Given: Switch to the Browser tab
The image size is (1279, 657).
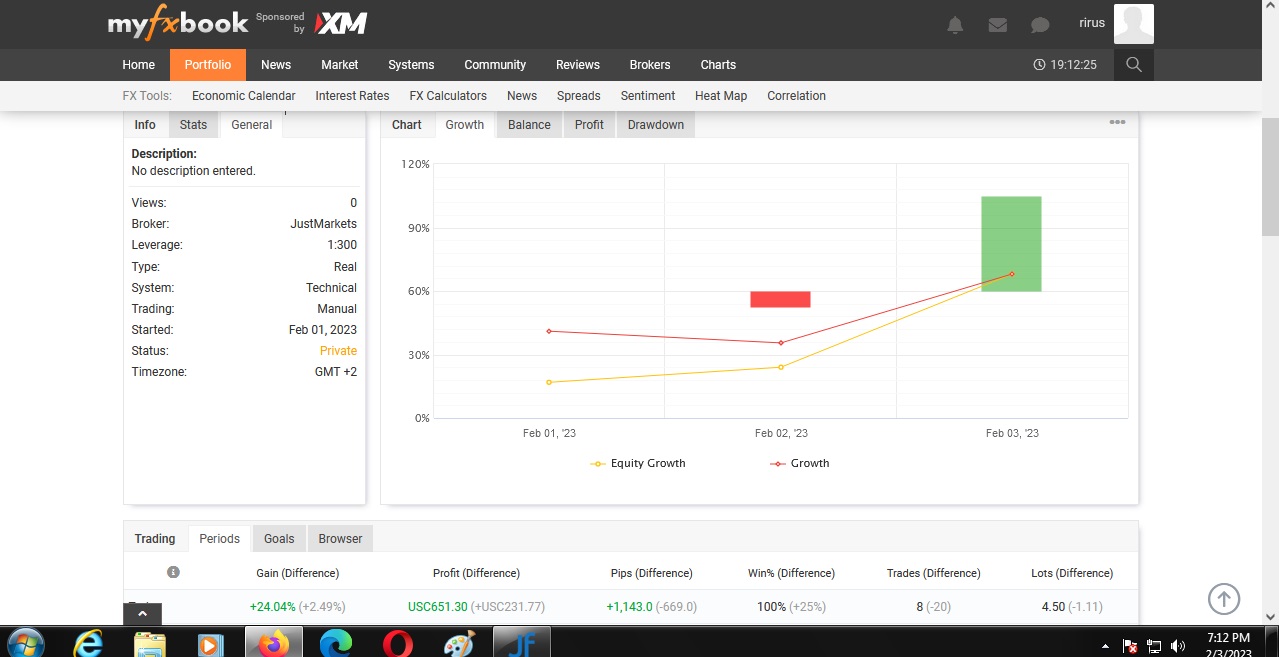Looking at the screenshot, I should (x=341, y=538).
